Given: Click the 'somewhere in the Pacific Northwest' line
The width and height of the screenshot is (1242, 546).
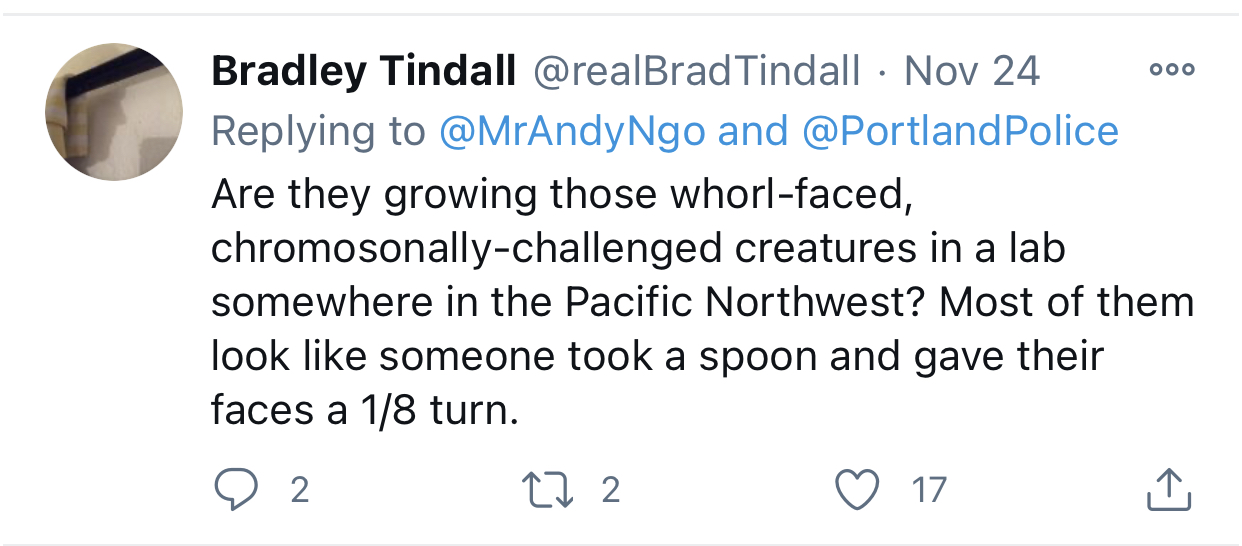Looking at the screenshot, I should pos(702,302).
